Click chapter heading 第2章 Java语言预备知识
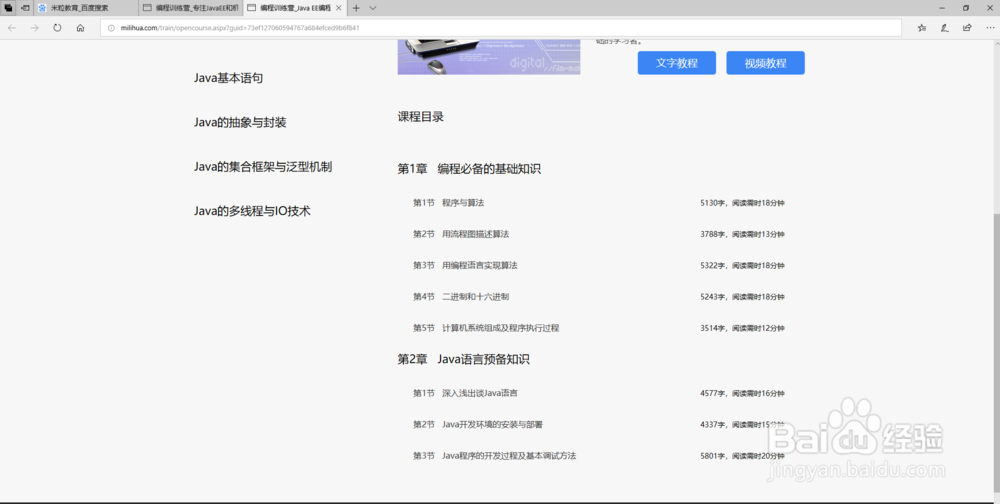 click(x=464, y=359)
